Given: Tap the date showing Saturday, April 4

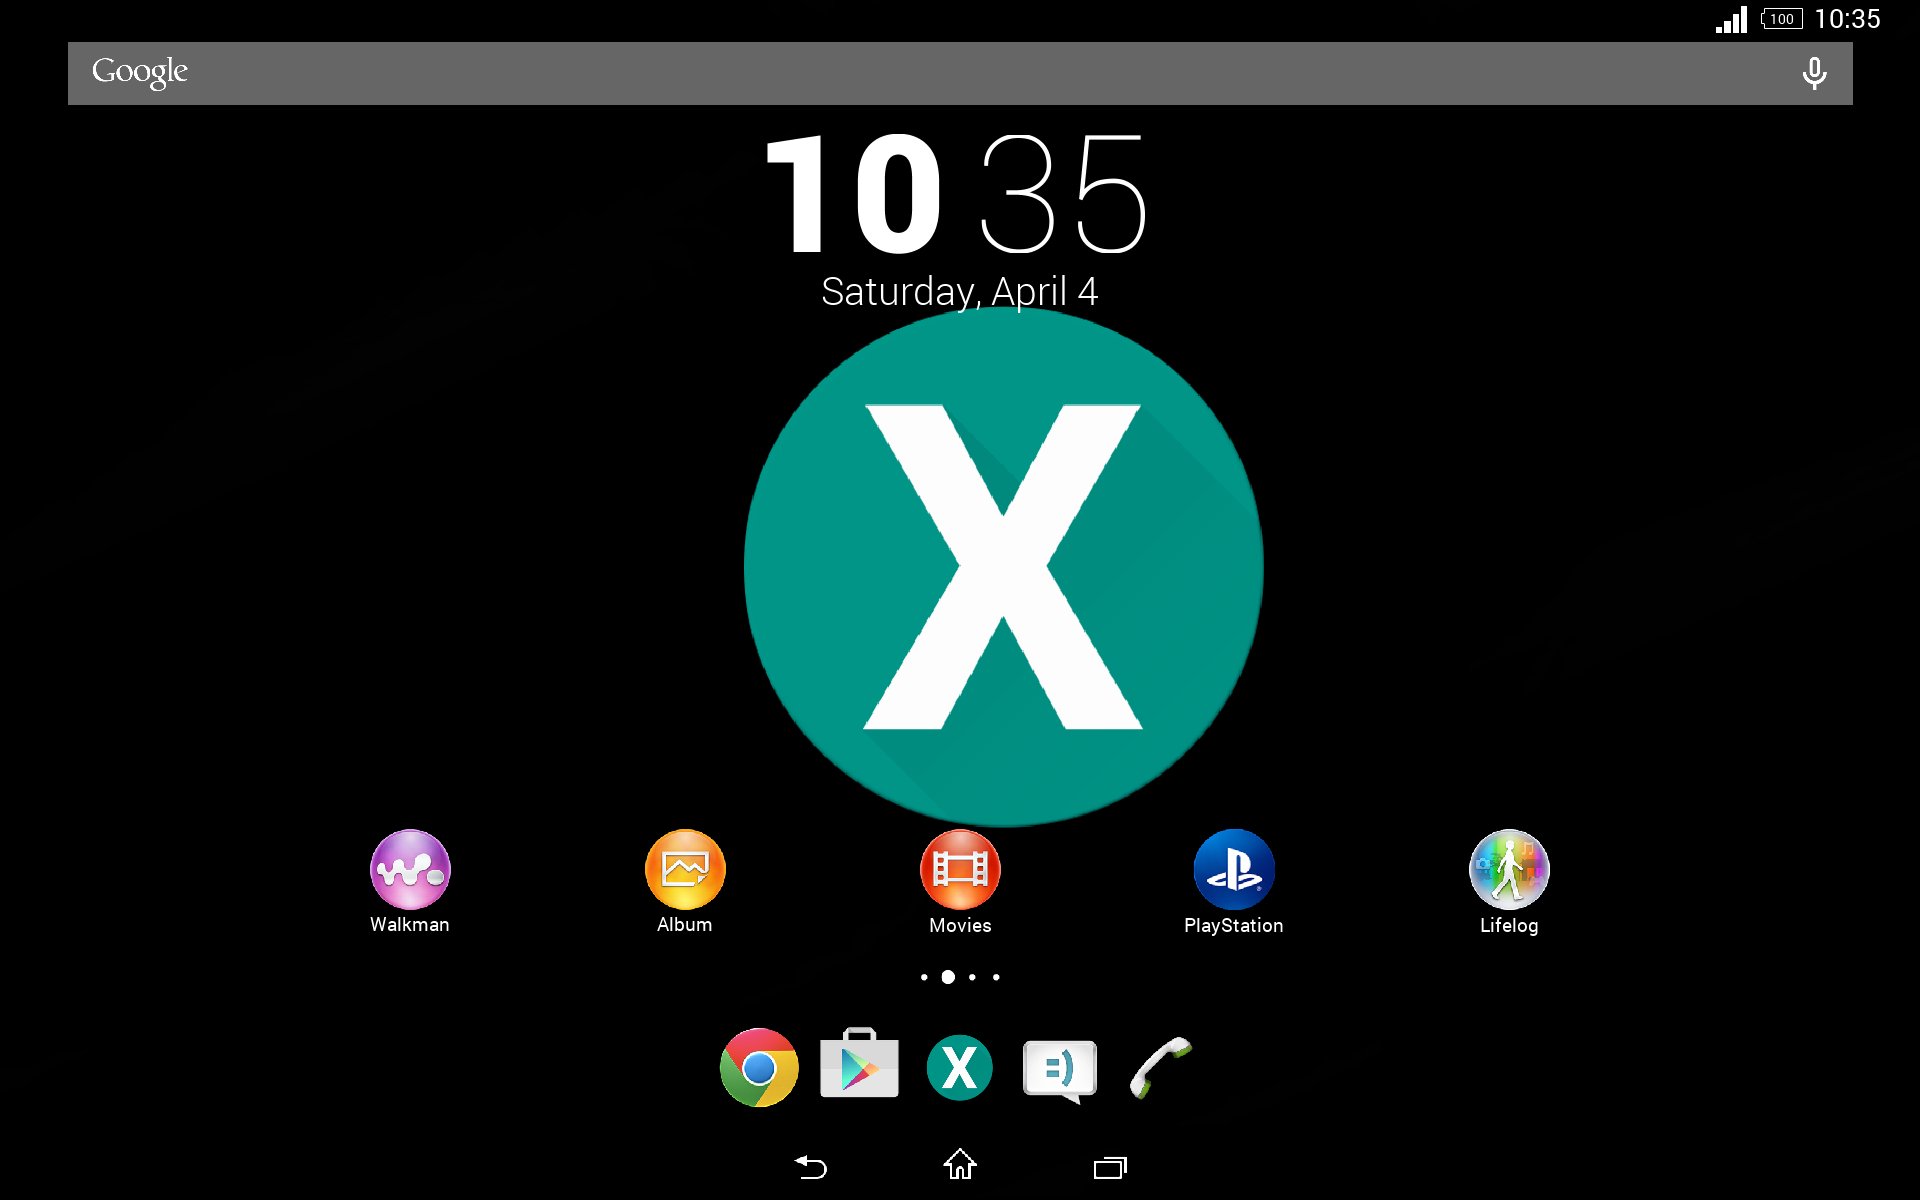Looking at the screenshot, I should click(958, 292).
